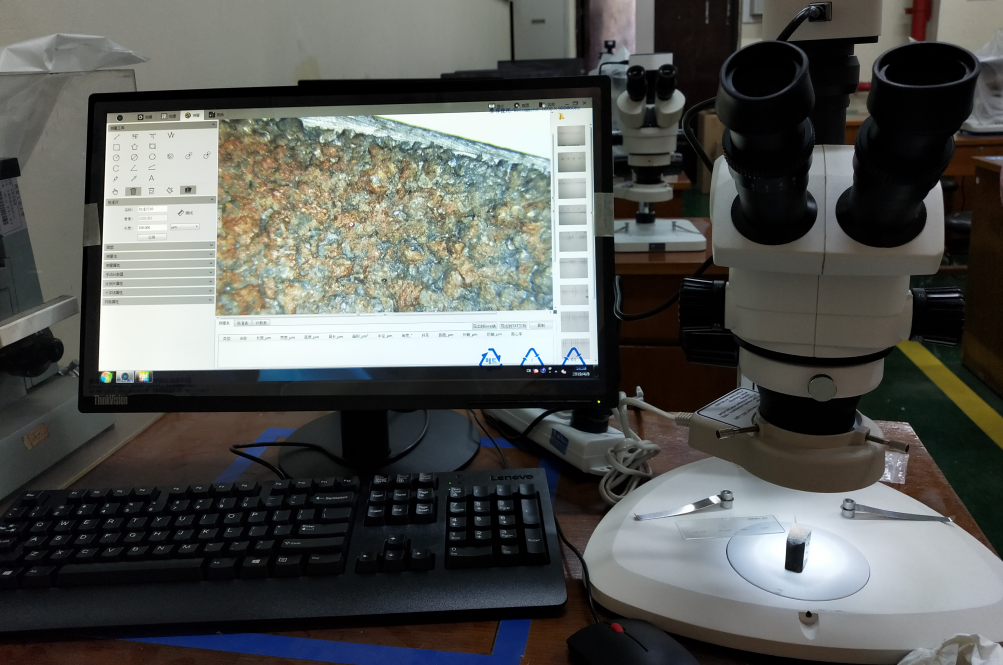1003x665 pixels.
Task: Collapse the measurement tools panel header
Action: [x=162, y=128]
